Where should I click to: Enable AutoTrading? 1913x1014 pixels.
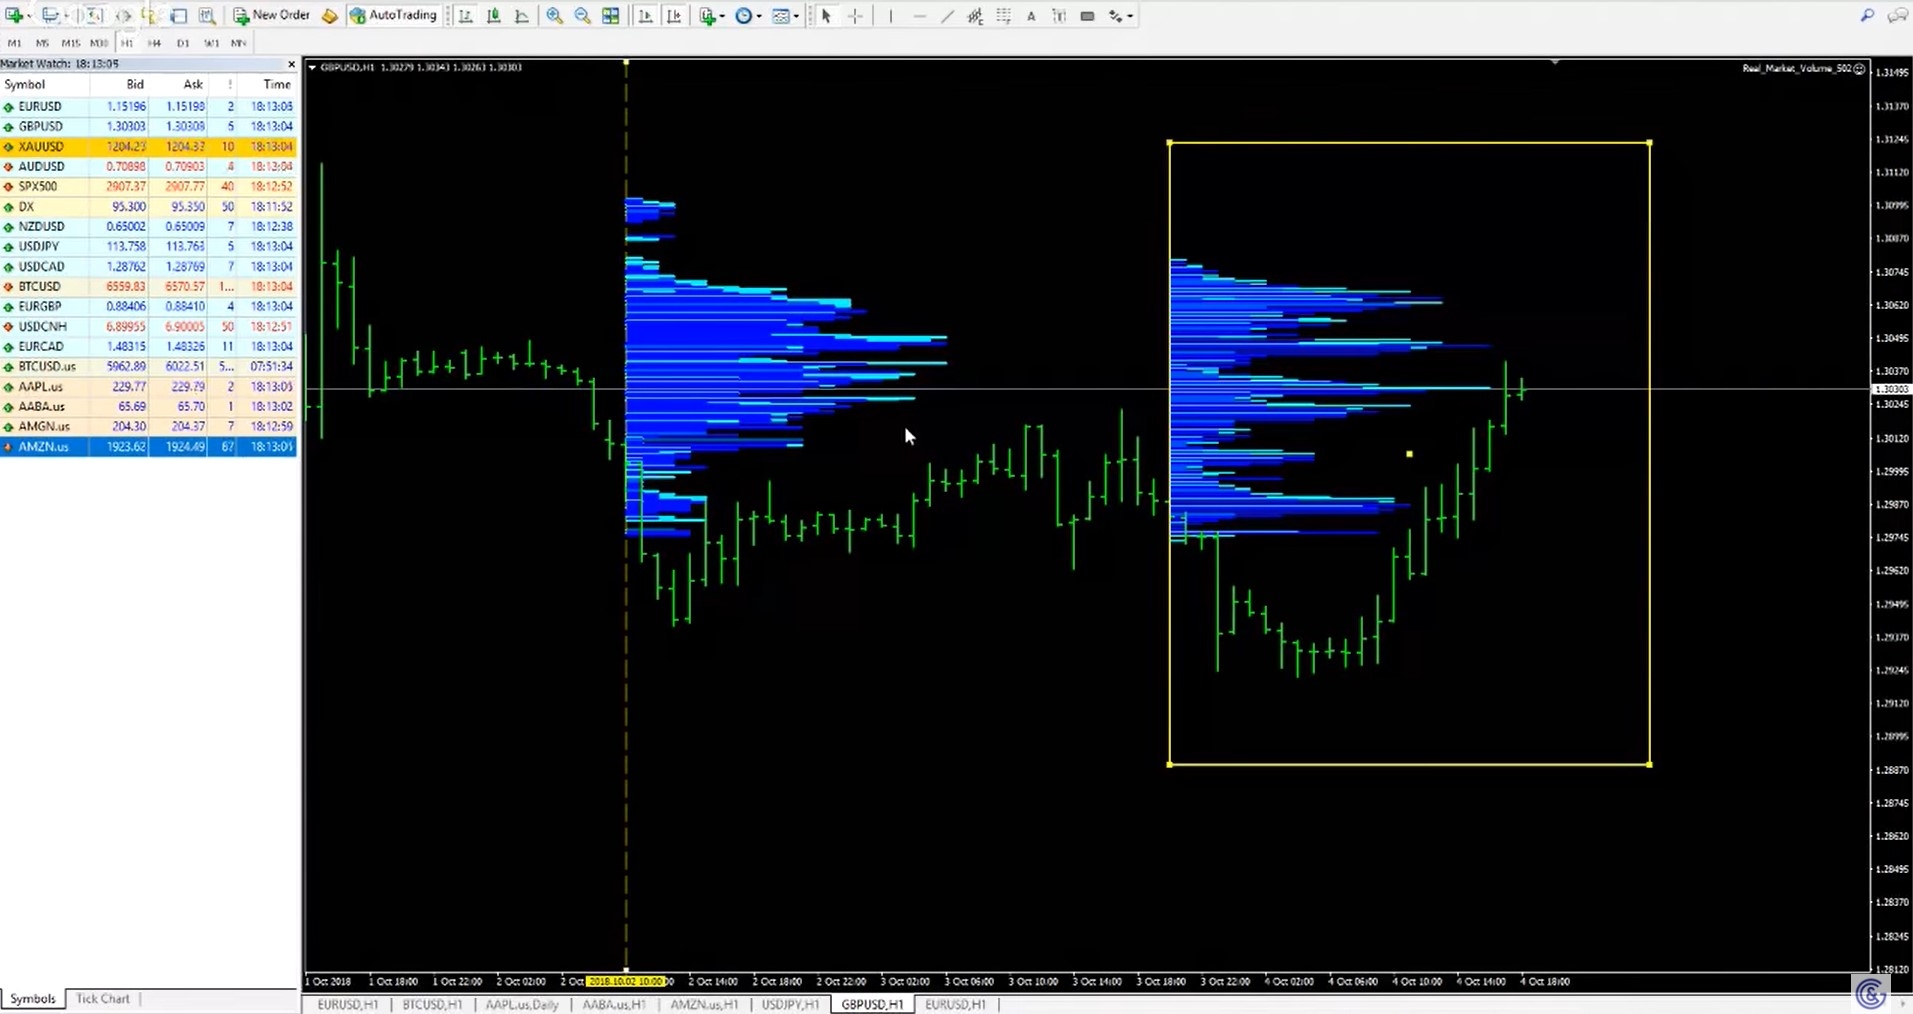tap(392, 15)
